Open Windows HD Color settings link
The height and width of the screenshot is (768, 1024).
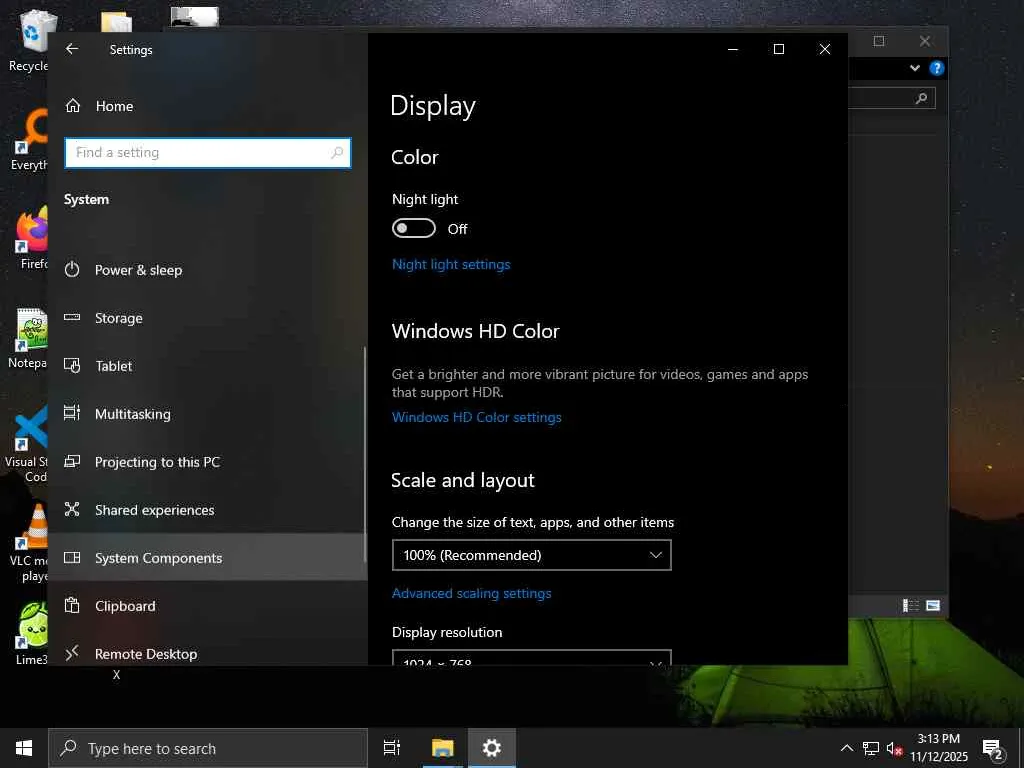(476, 417)
